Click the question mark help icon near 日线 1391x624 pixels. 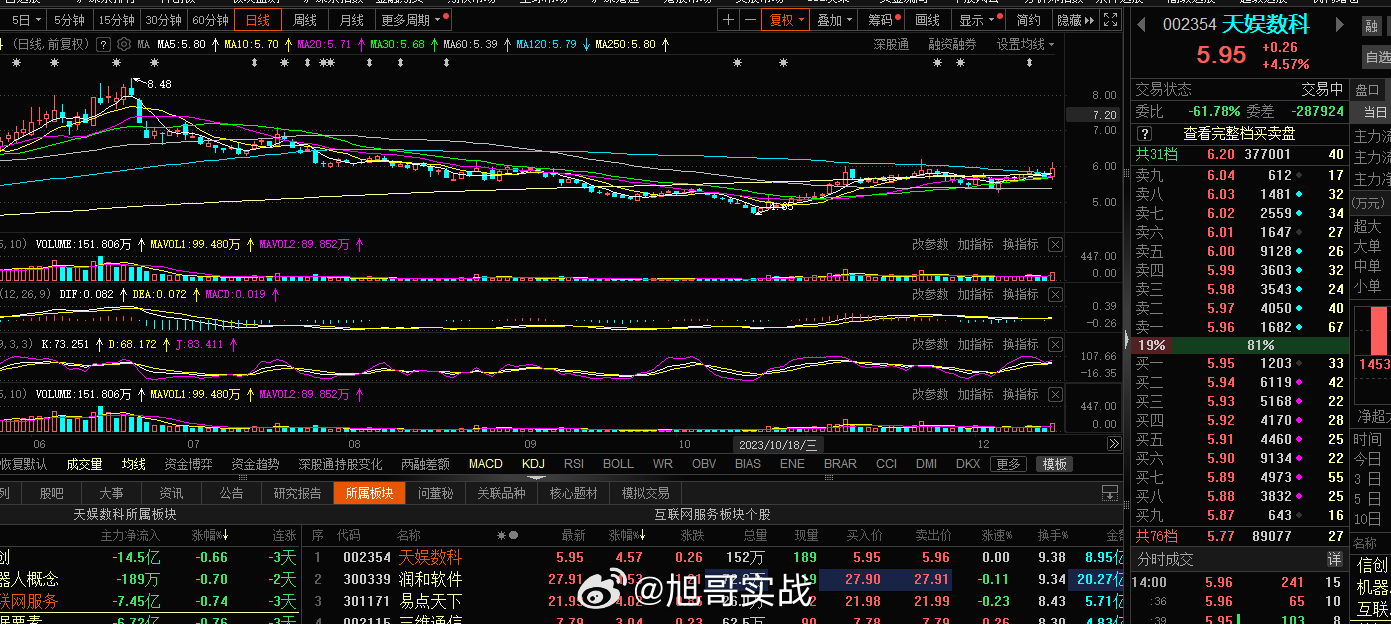pyautogui.click(x=103, y=43)
